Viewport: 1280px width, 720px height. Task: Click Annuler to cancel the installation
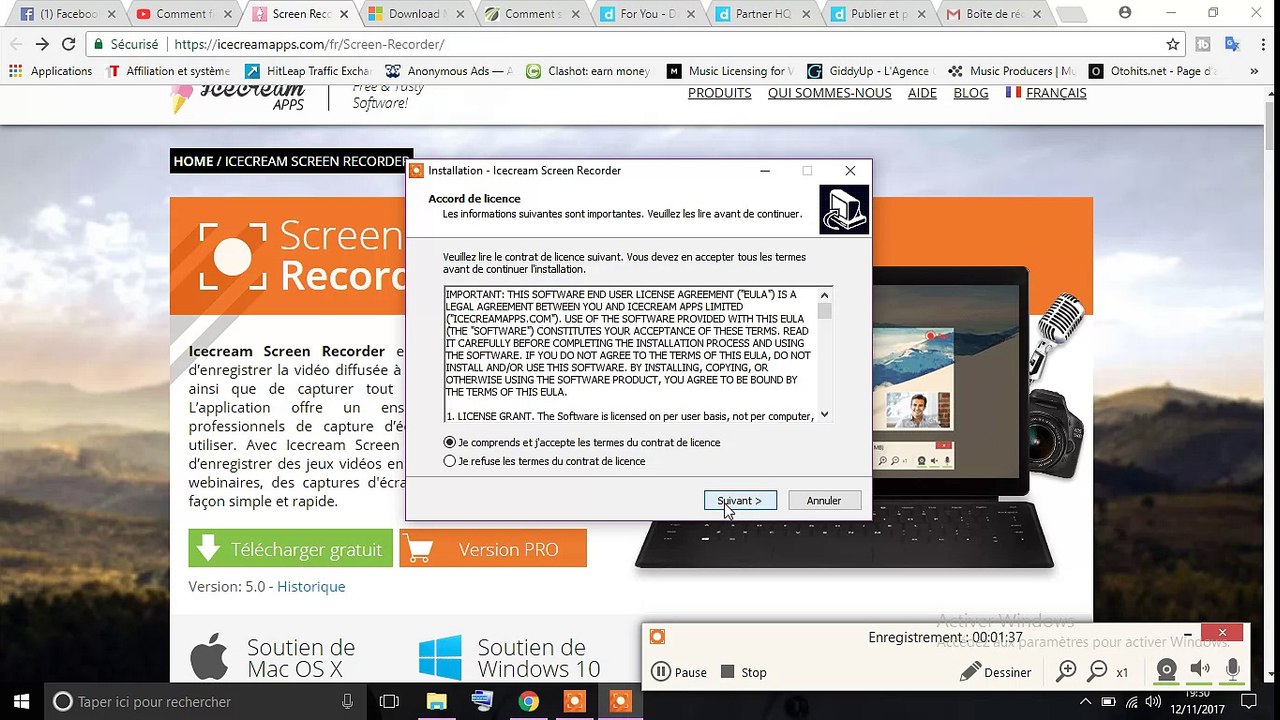point(824,500)
